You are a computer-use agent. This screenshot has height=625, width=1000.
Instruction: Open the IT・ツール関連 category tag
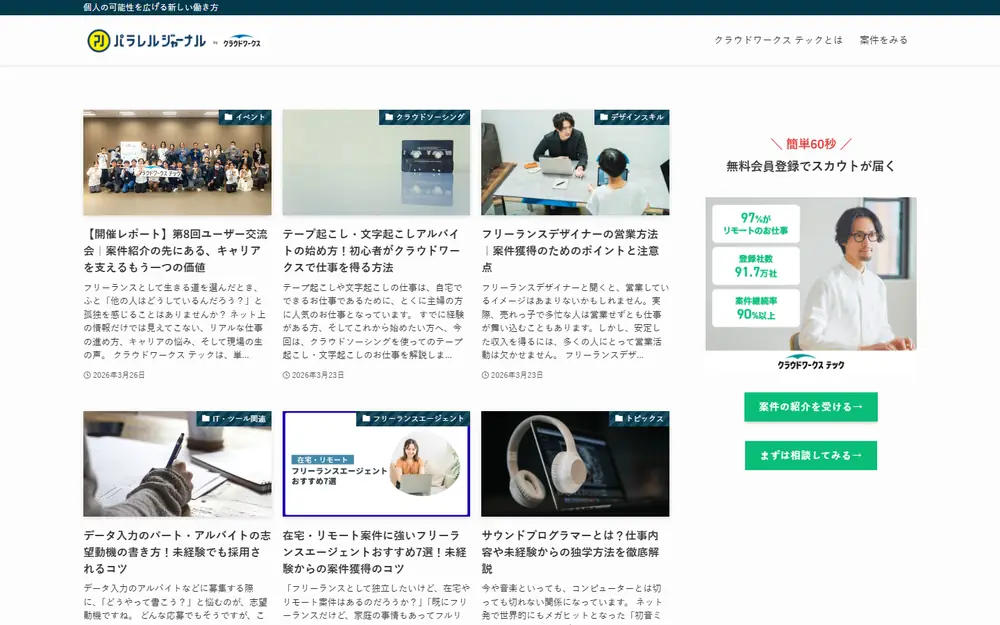[234, 418]
